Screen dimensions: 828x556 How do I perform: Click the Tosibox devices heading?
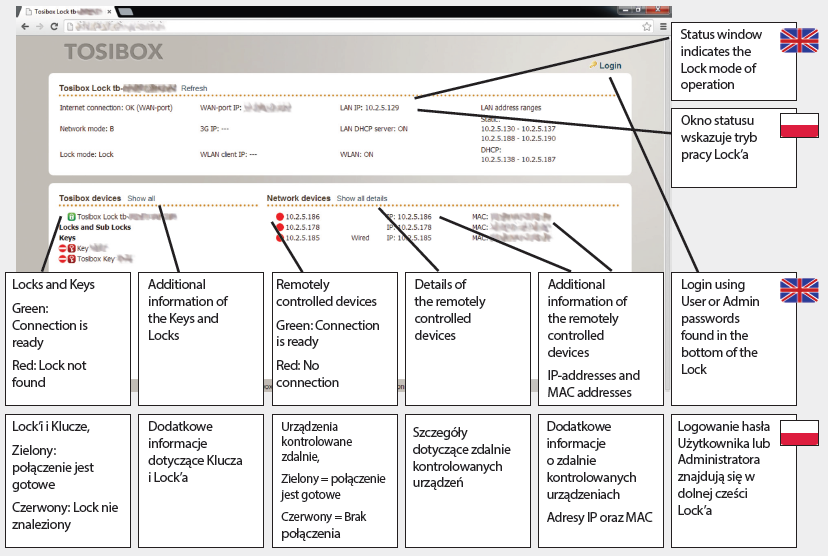(90, 199)
